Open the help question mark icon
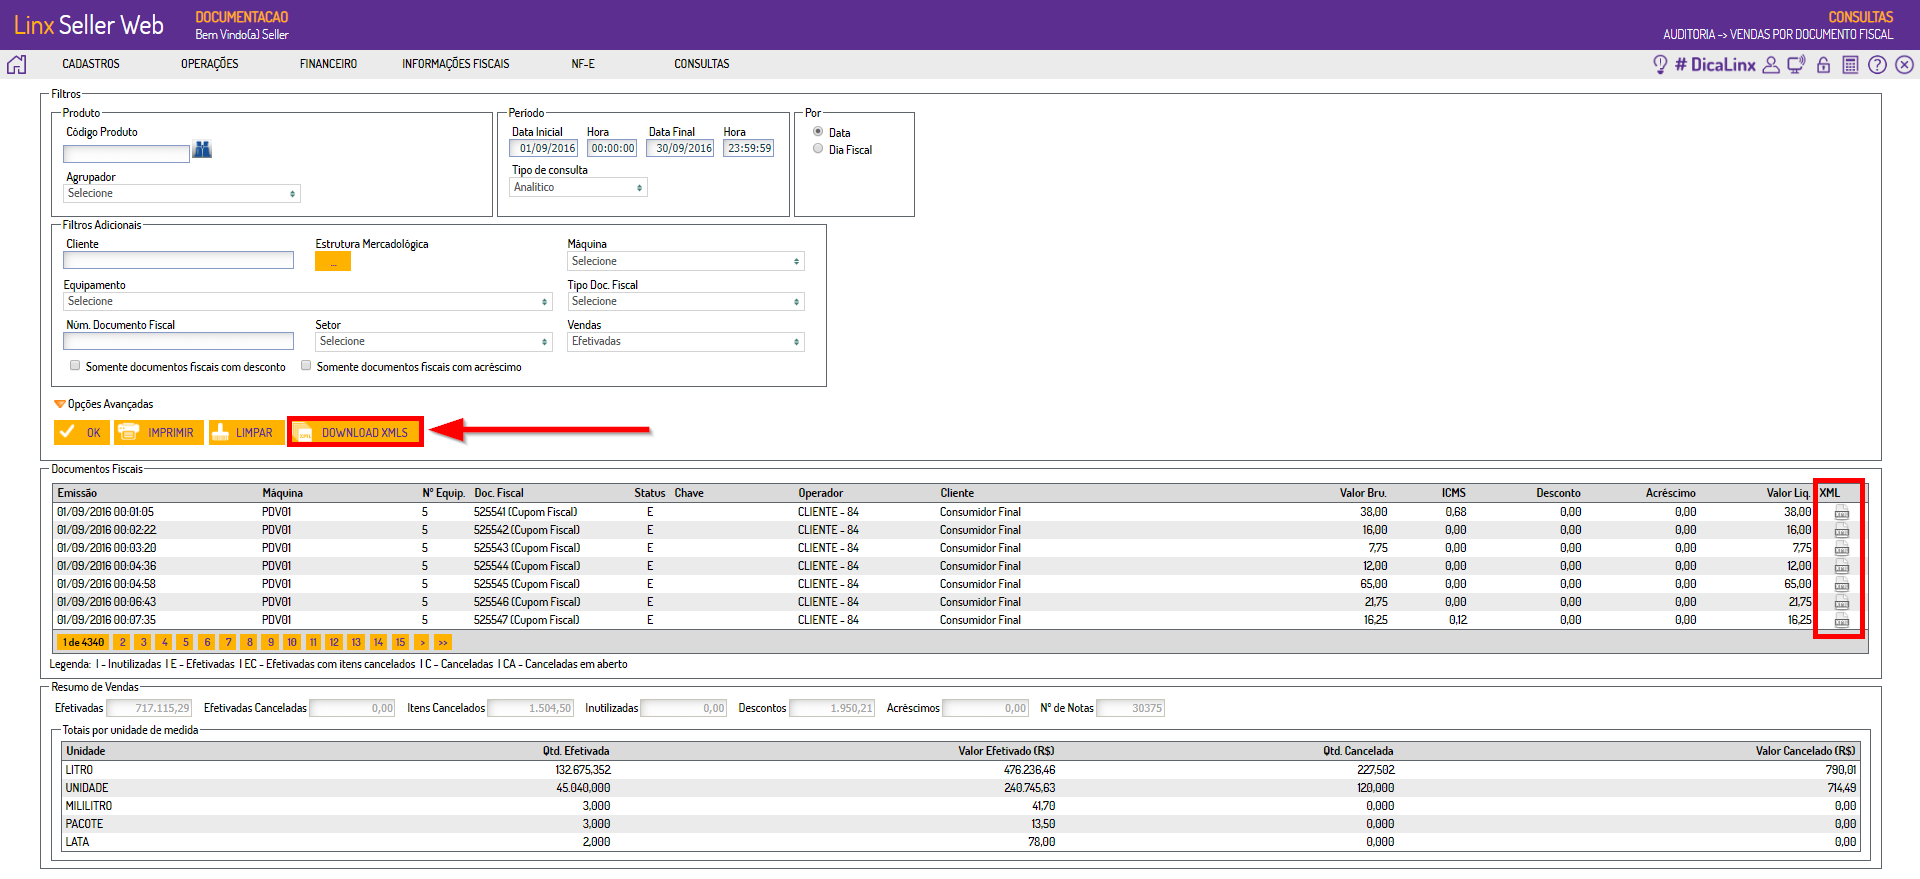 tap(1877, 65)
